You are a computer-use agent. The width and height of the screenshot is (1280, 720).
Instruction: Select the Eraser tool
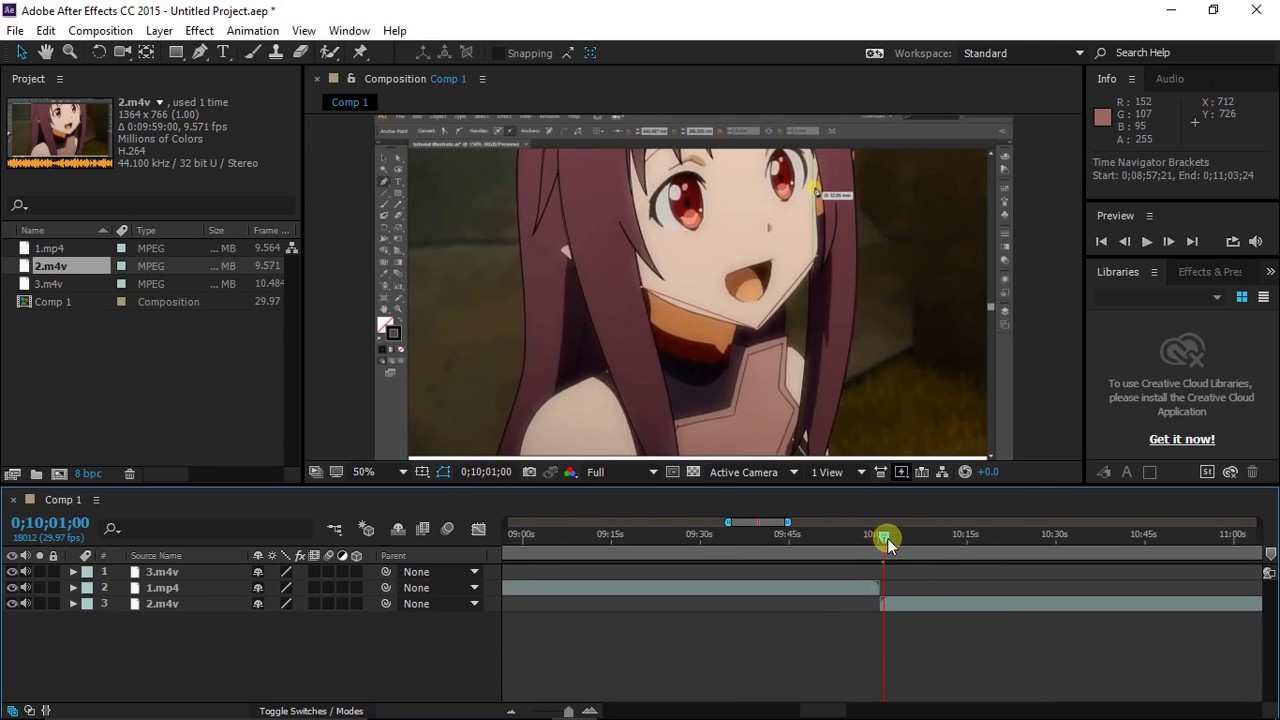tap(300, 53)
